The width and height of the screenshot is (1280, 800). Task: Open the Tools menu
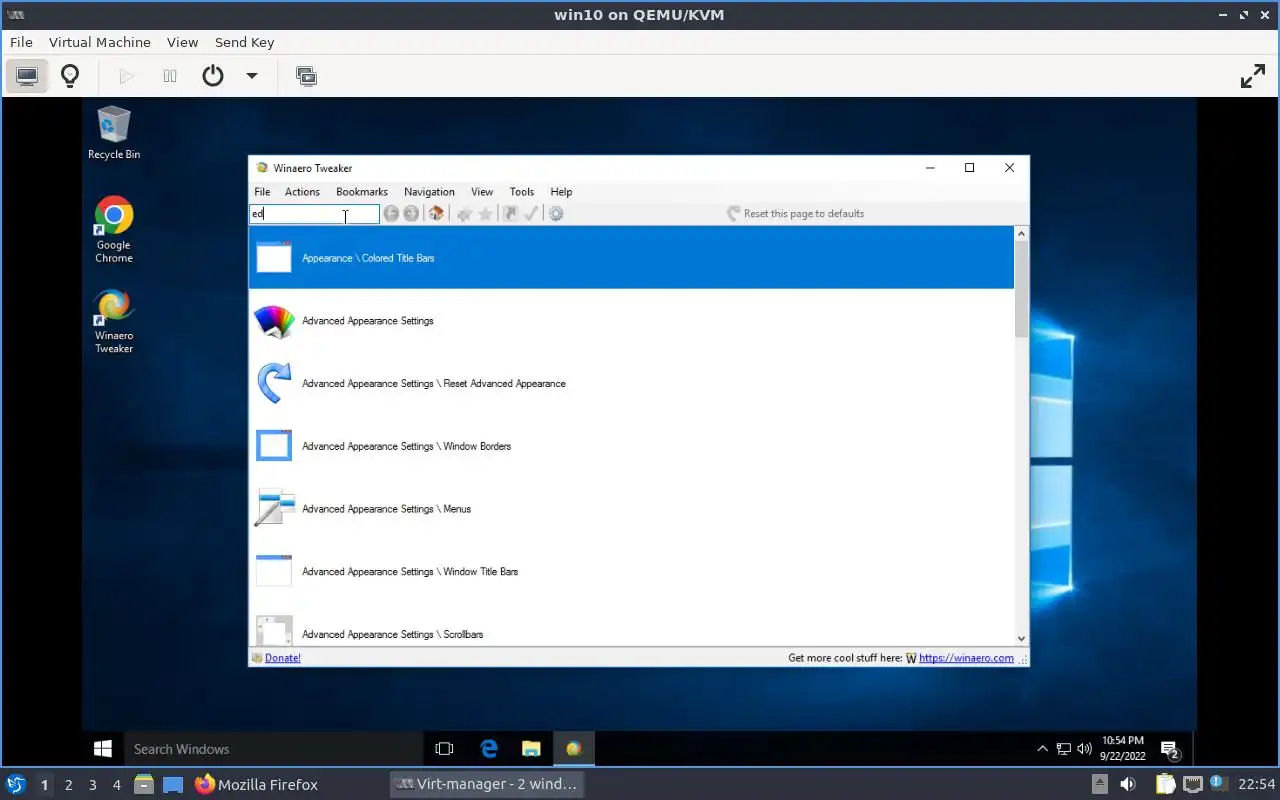tap(521, 191)
